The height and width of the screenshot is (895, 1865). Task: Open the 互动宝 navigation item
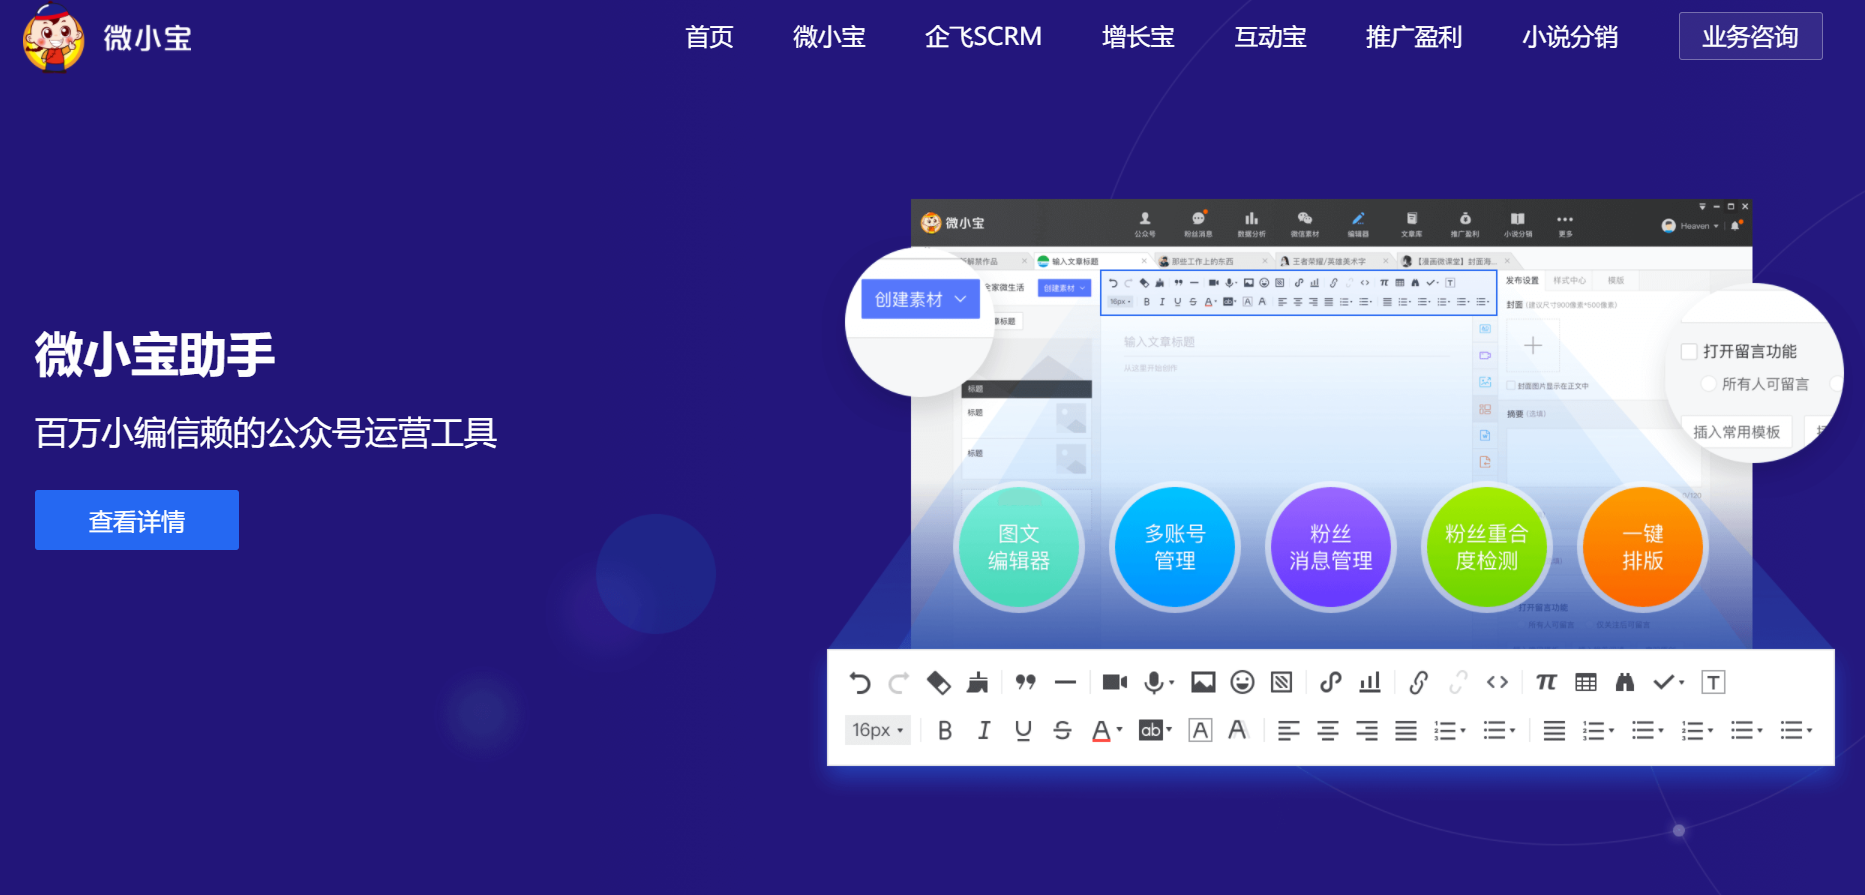click(x=1270, y=37)
